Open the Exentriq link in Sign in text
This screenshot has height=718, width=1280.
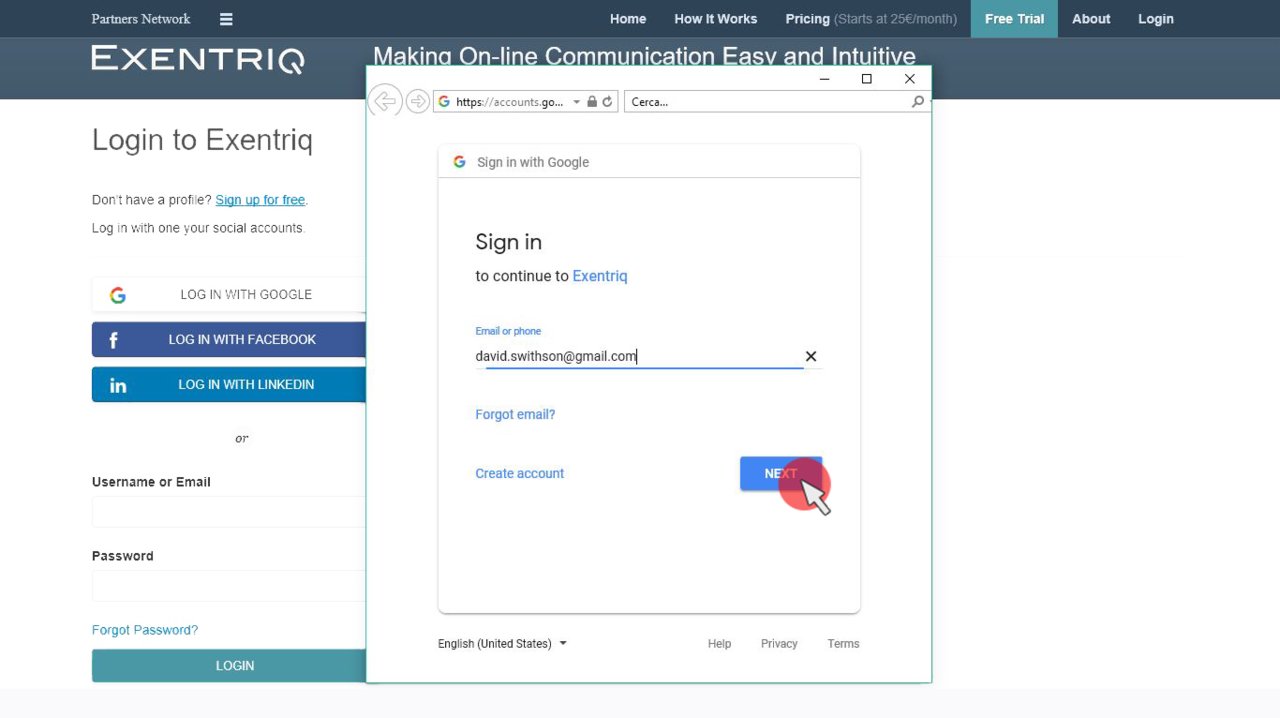[600, 276]
